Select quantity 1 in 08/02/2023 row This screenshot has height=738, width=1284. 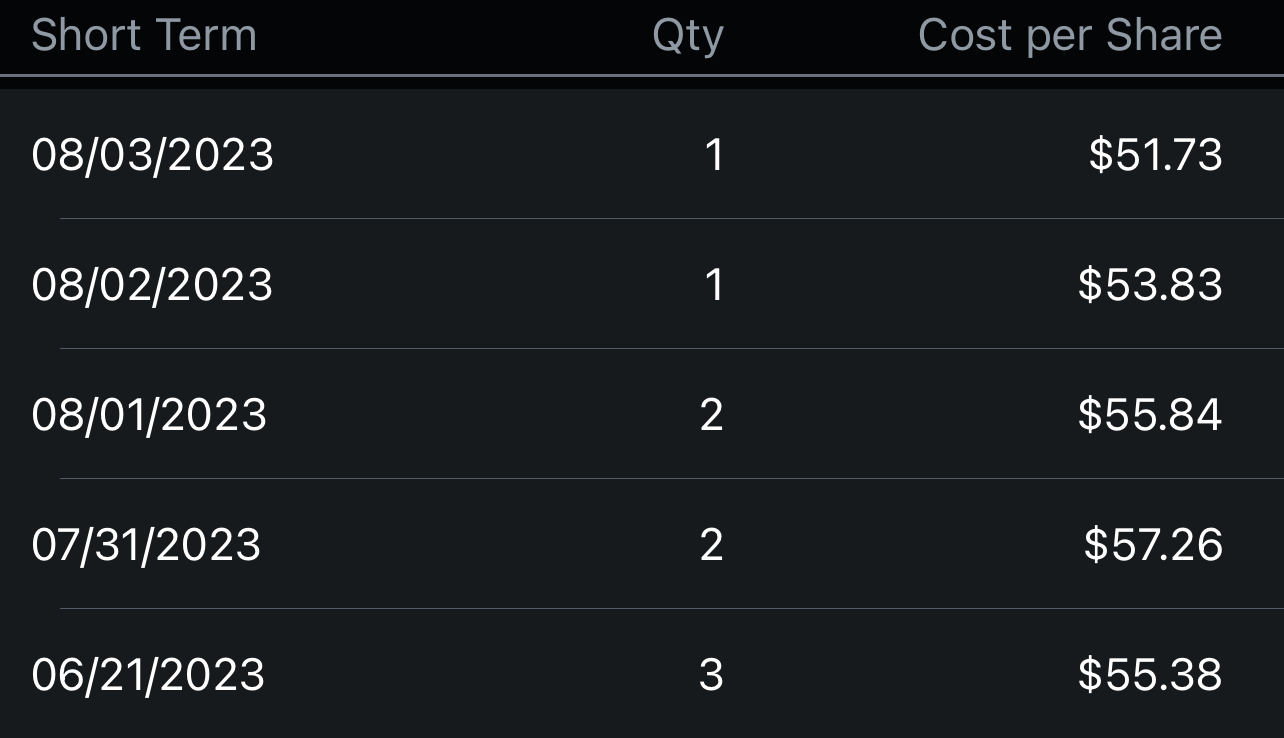pyautogui.click(x=714, y=285)
